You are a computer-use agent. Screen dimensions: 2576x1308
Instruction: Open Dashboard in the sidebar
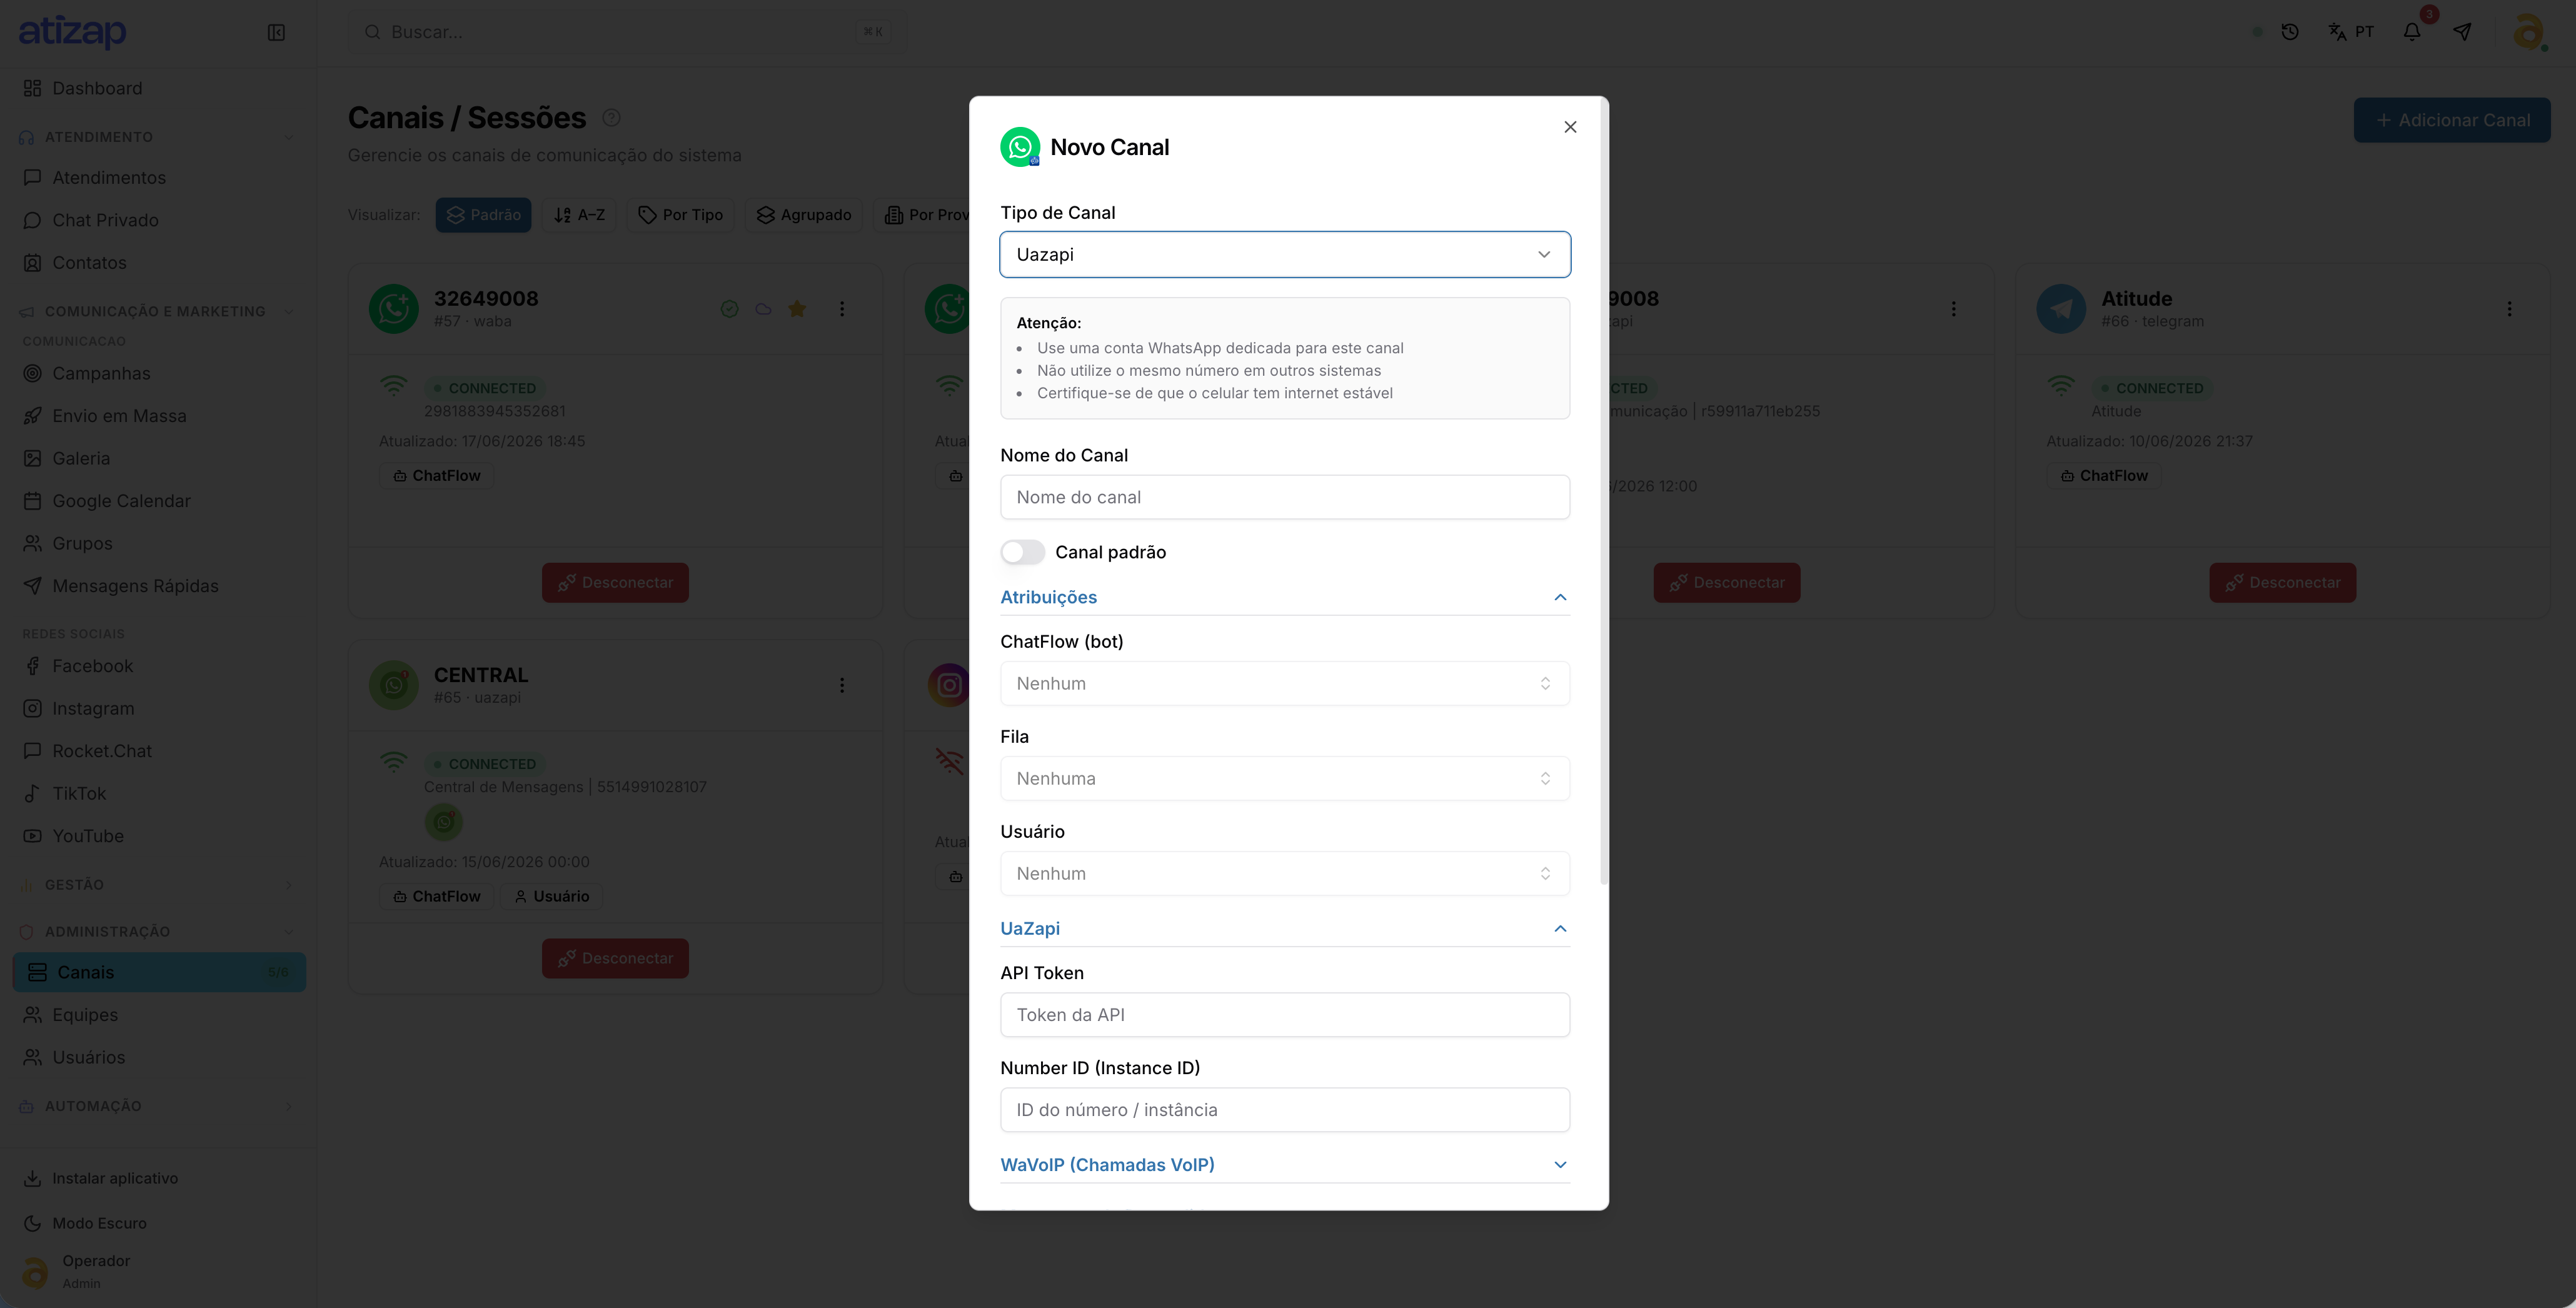click(159, 88)
